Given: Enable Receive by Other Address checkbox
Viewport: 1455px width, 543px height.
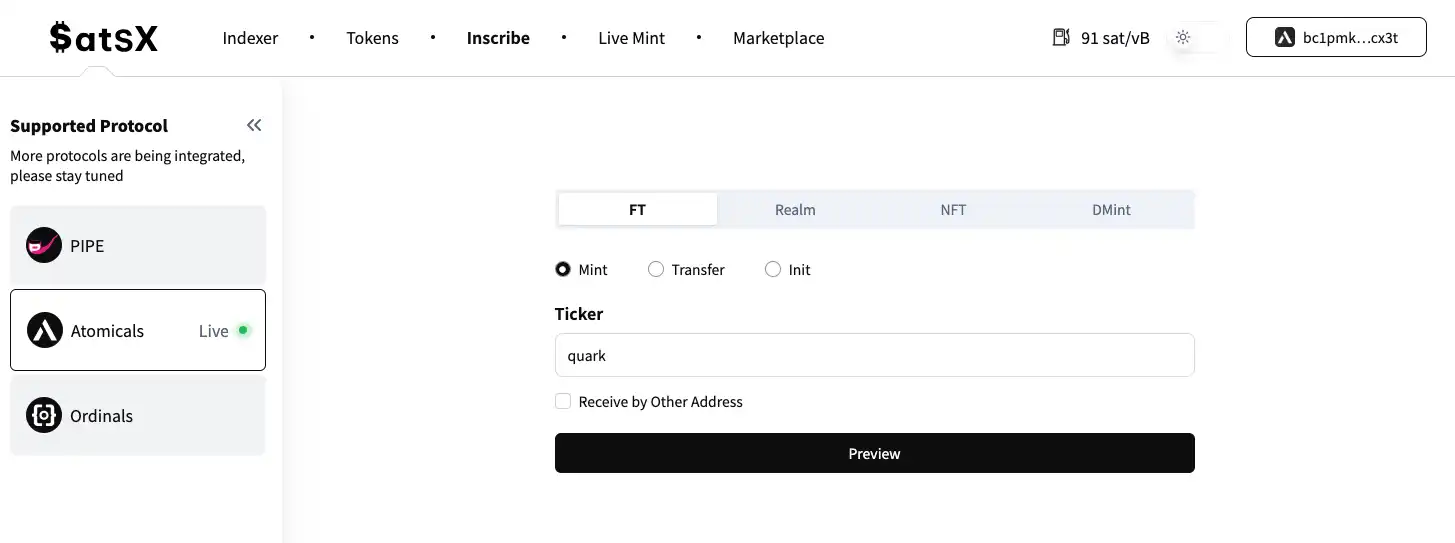Looking at the screenshot, I should click(563, 401).
